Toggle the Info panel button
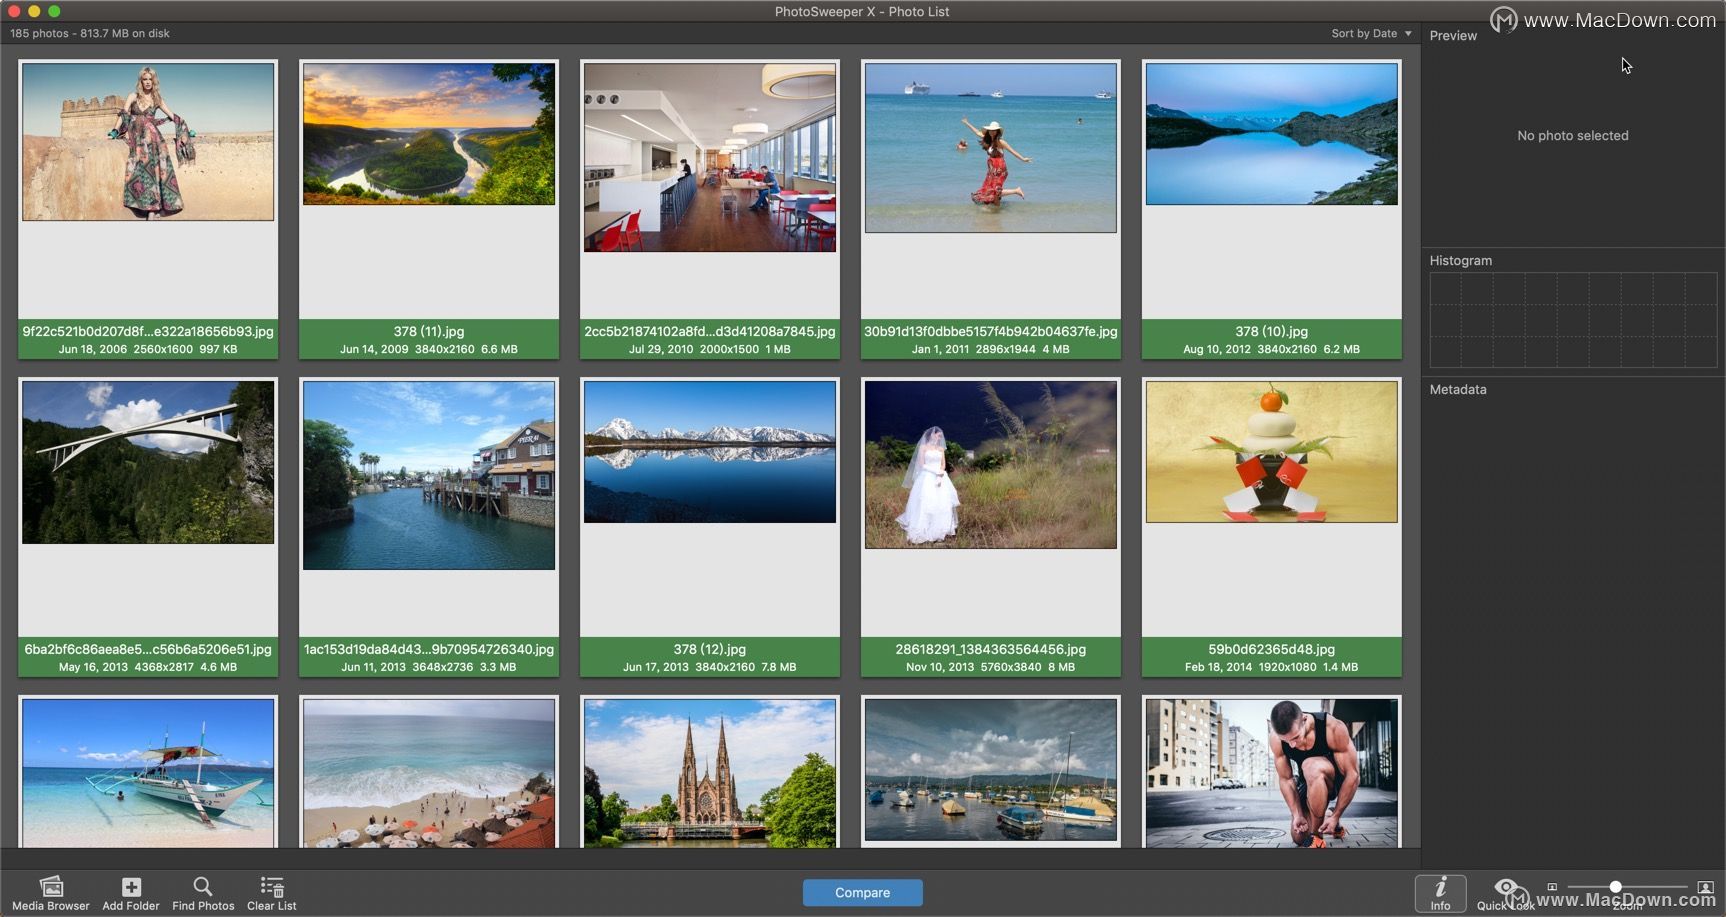 click(x=1440, y=893)
